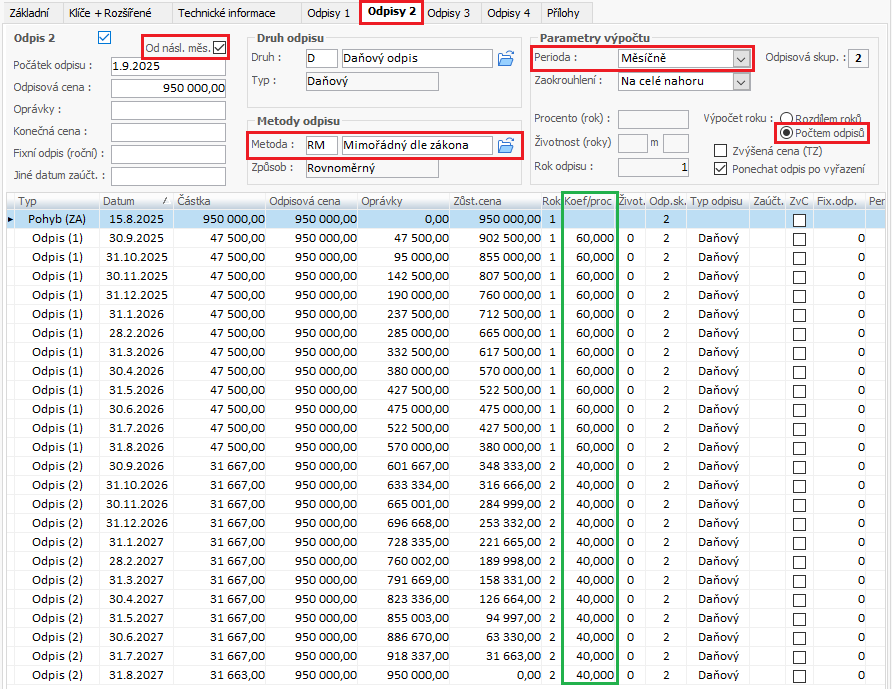Toggle the Odpis 2 checkbox
This screenshot has width=892, height=689.
pyautogui.click(x=104, y=38)
